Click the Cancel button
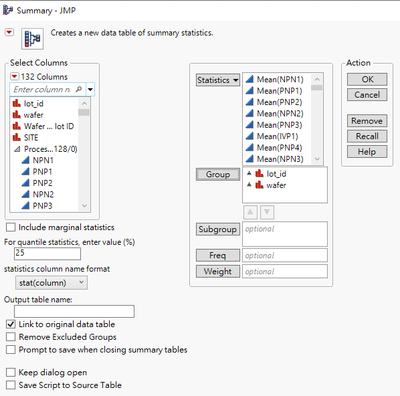 pyautogui.click(x=367, y=95)
